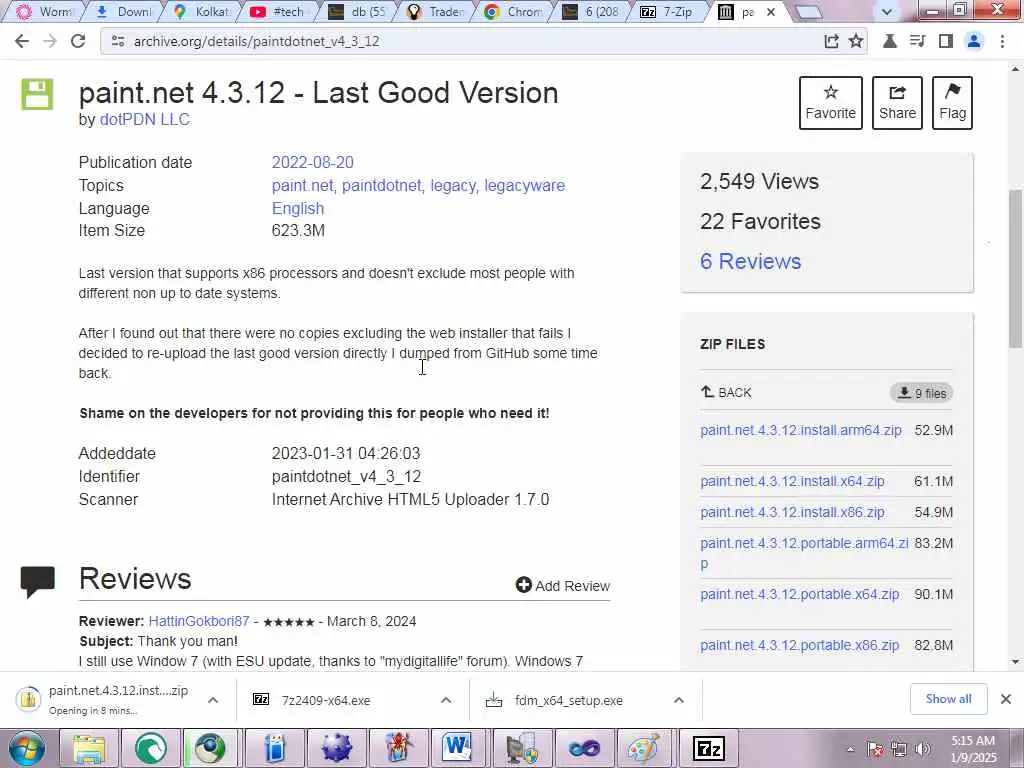Click the browser forward arrow
The height and width of the screenshot is (768, 1024).
tap(50, 41)
